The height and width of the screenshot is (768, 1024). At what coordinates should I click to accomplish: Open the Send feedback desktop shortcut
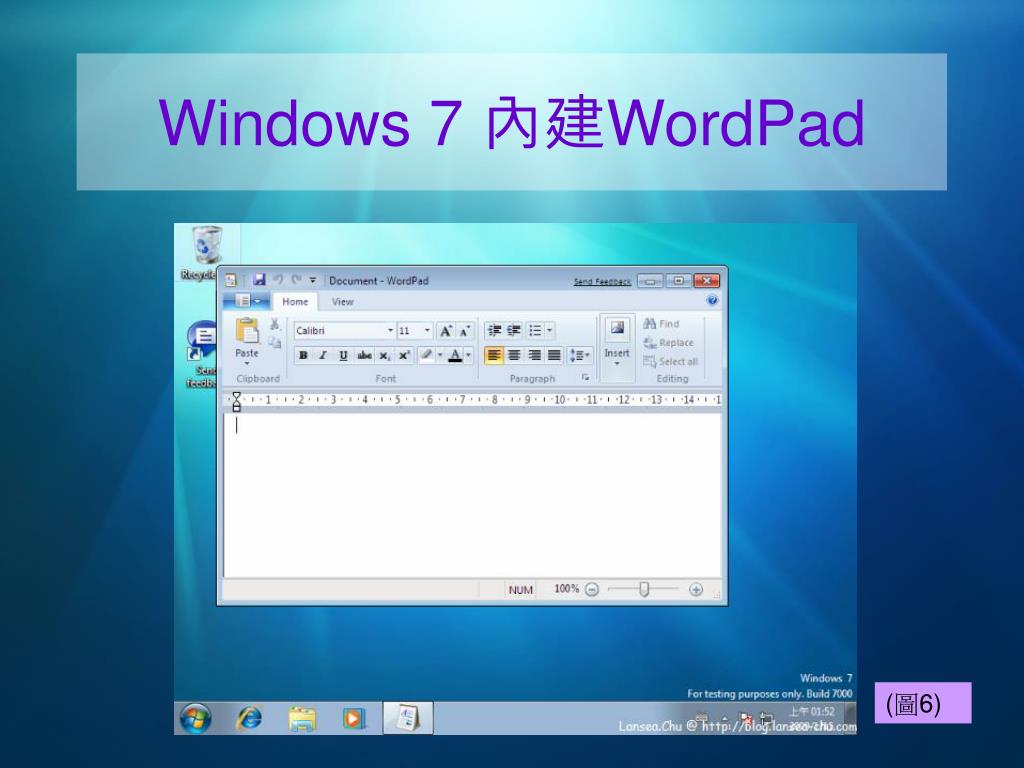tap(202, 355)
